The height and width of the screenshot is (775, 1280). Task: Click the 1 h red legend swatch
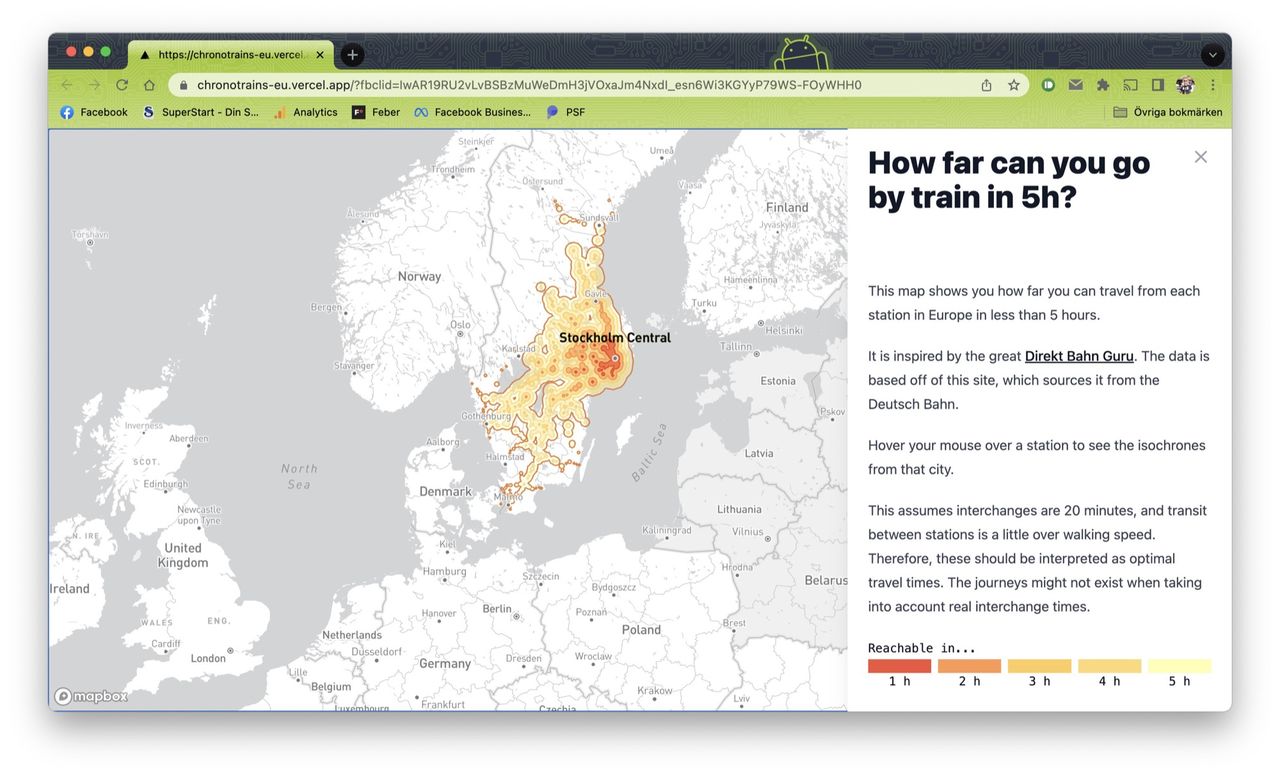[x=899, y=666]
